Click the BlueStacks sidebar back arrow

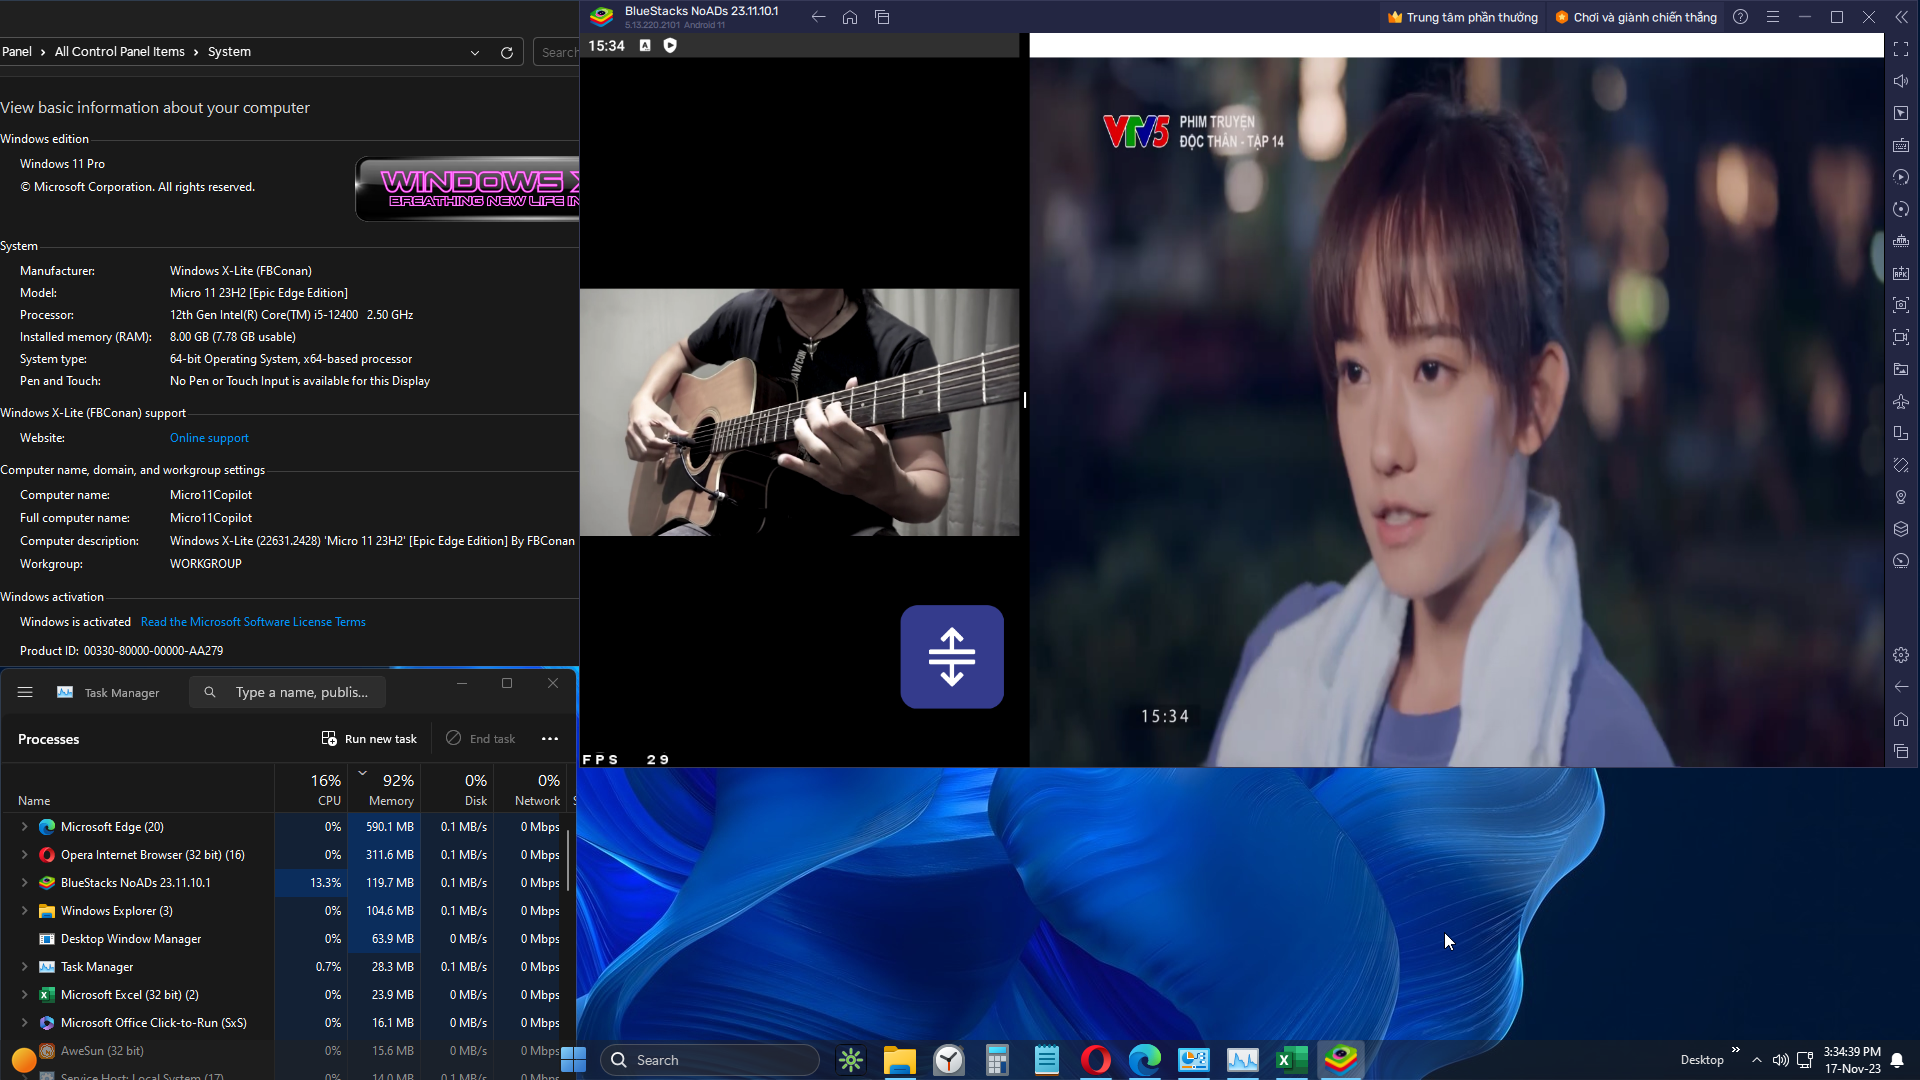click(1901, 687)
